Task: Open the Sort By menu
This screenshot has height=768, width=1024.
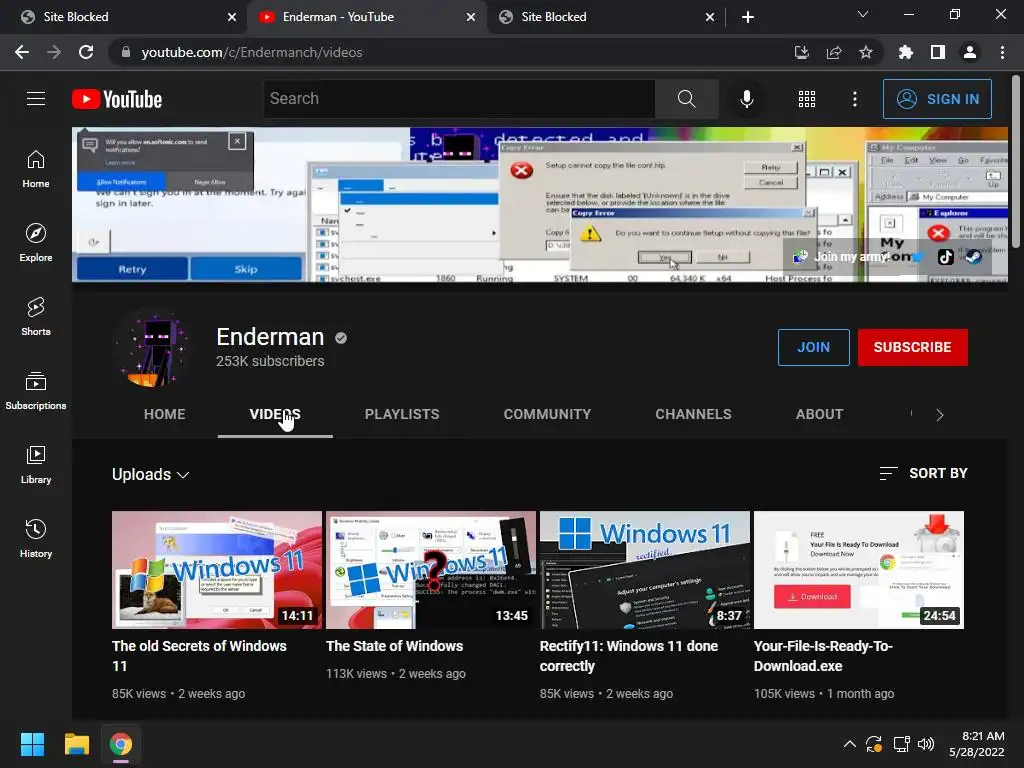Action: 923,473
